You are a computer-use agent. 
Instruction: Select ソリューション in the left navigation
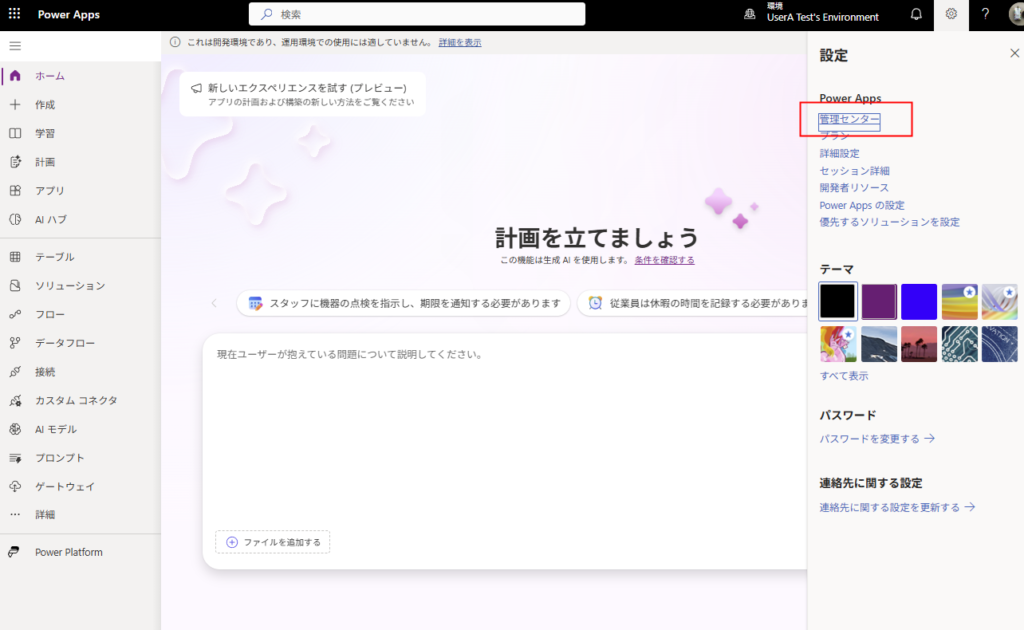point(70,286)
